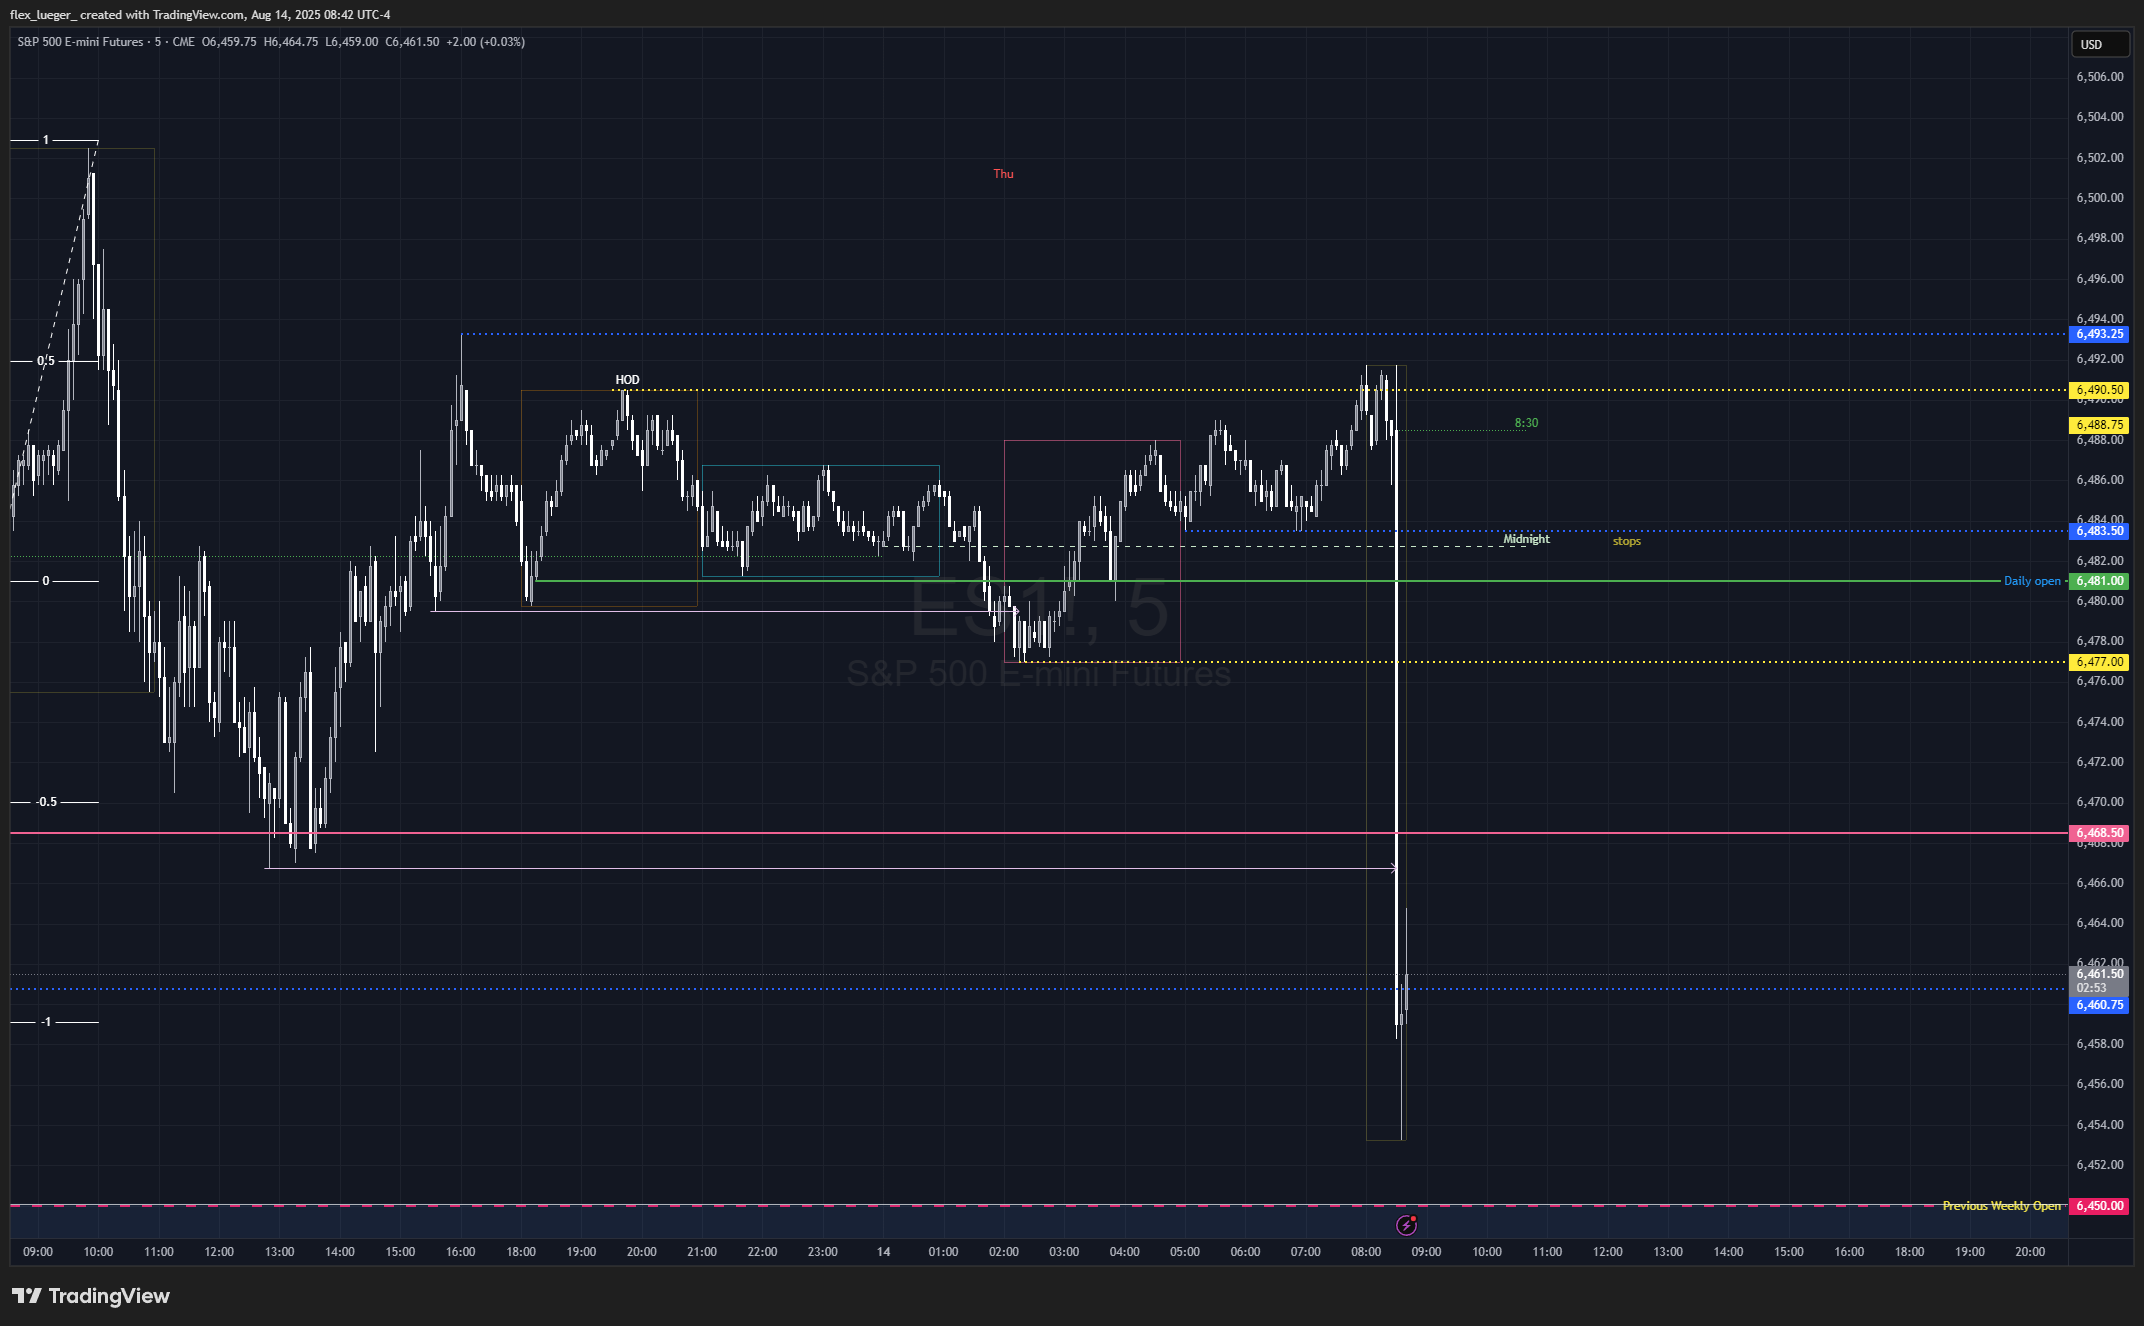Select the 6,460.75 blue price label
Screen dimensions: 2144x1326
pyautogui.click(x=2099, y=1005)
